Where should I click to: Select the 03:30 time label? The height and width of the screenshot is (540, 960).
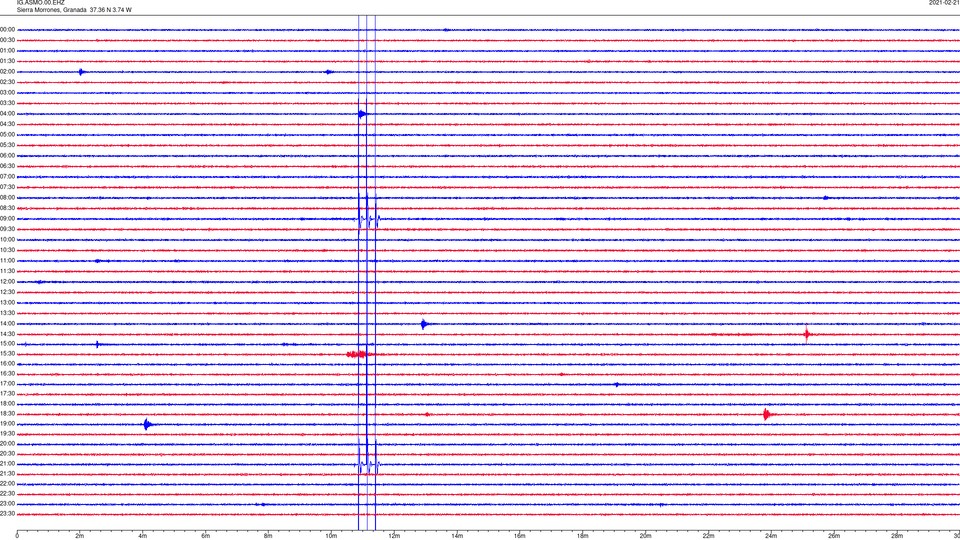(7, 103)
